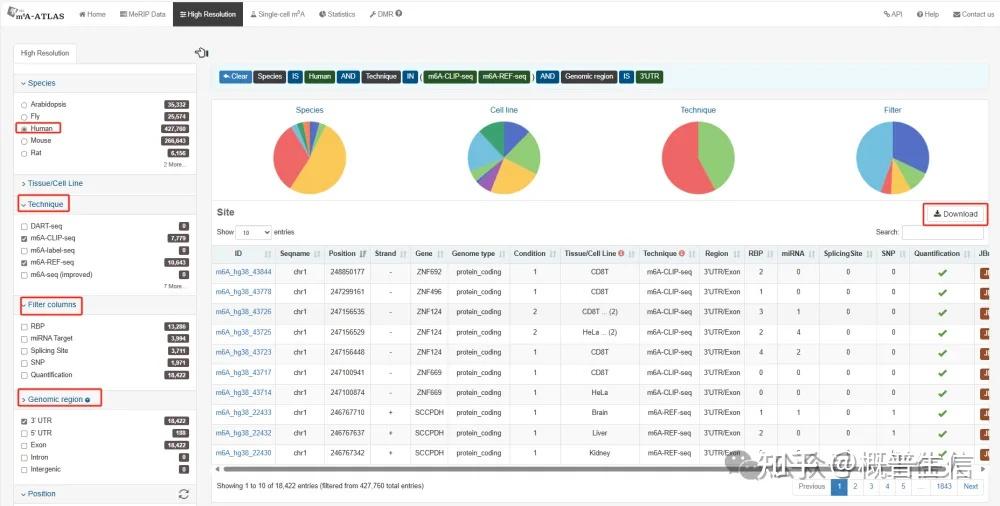Enable the RBP filter column checkbox
This screenshot has width=1000, height=506.
point(24,327)
